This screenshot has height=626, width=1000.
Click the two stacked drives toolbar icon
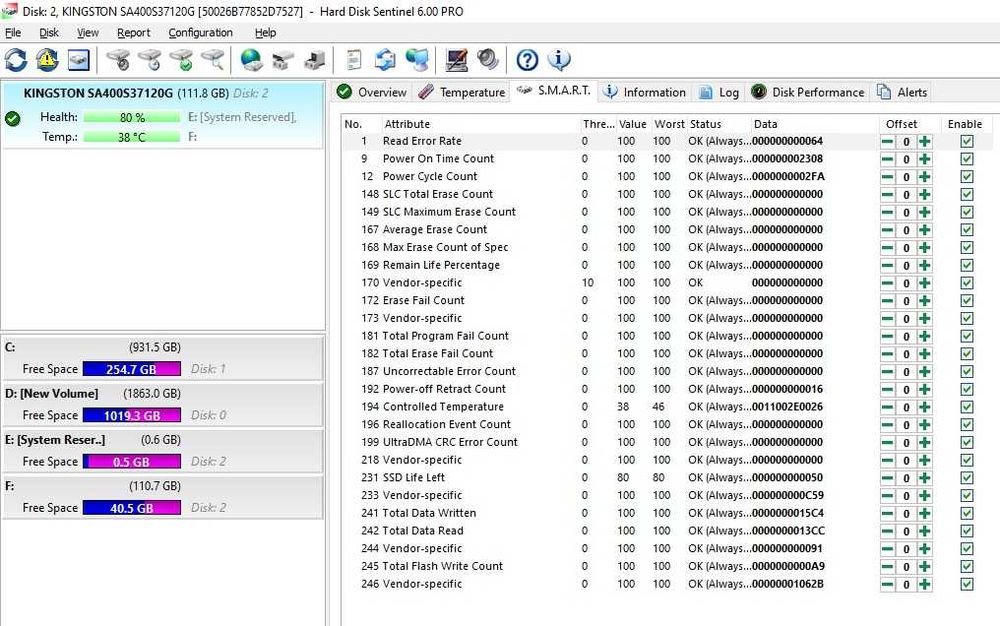pyautogui.click(x=283, y=61)
